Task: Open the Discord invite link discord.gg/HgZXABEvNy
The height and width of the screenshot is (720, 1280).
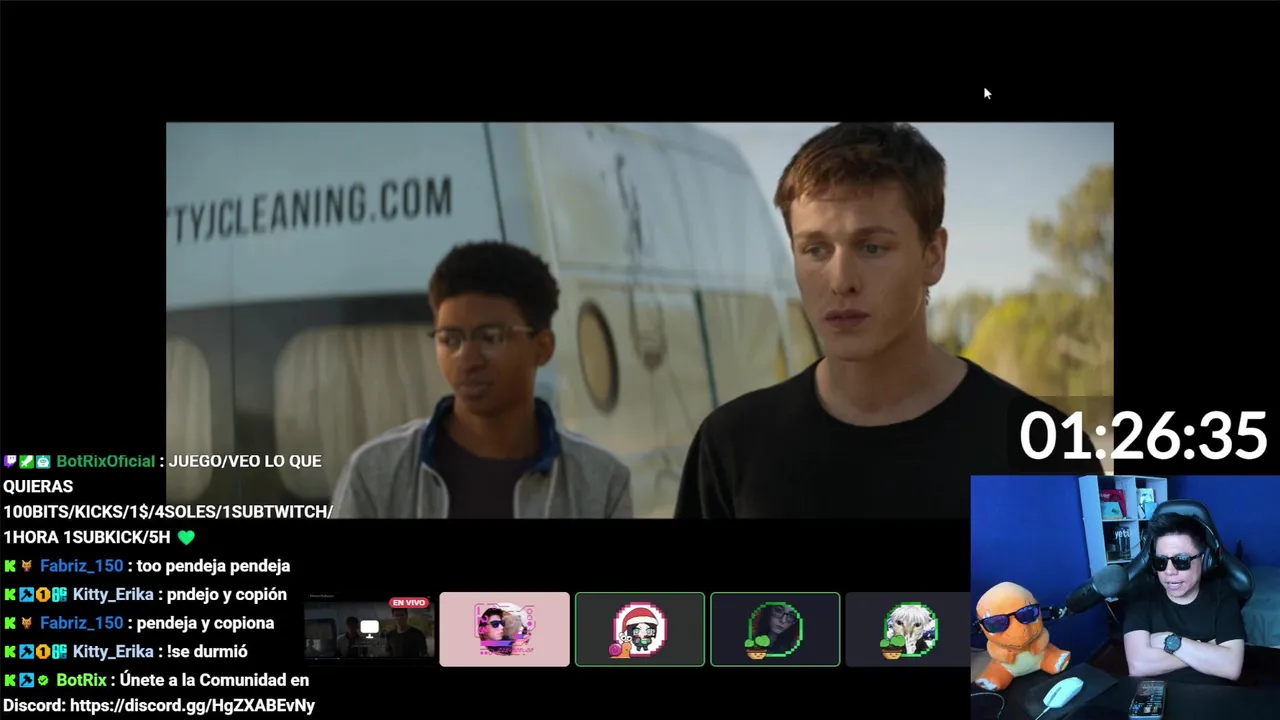Action: [192, 705]
